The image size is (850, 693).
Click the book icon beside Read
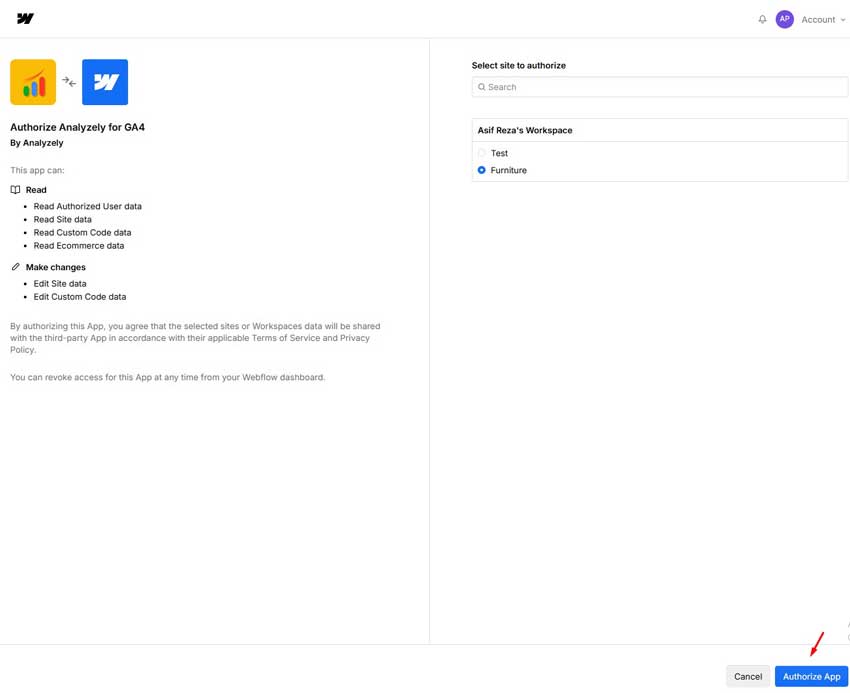15,190
